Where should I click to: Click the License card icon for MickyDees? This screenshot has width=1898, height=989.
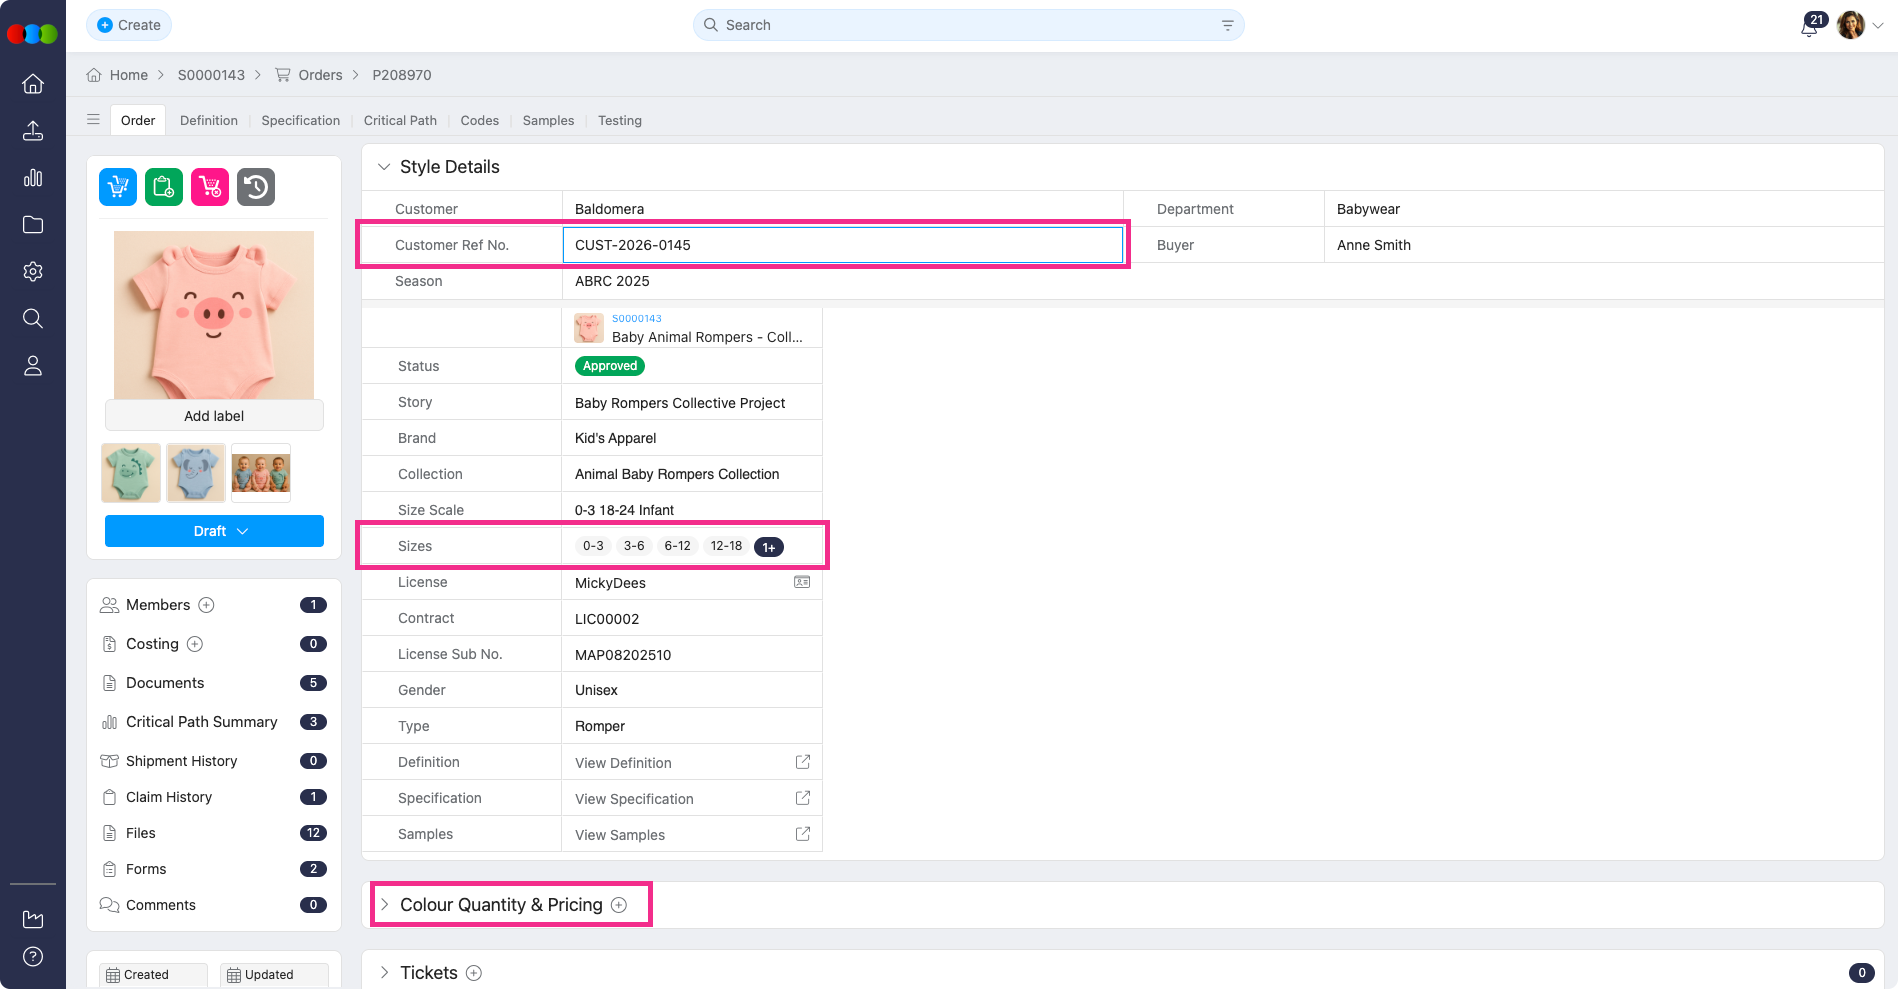(x=802, y=582)
